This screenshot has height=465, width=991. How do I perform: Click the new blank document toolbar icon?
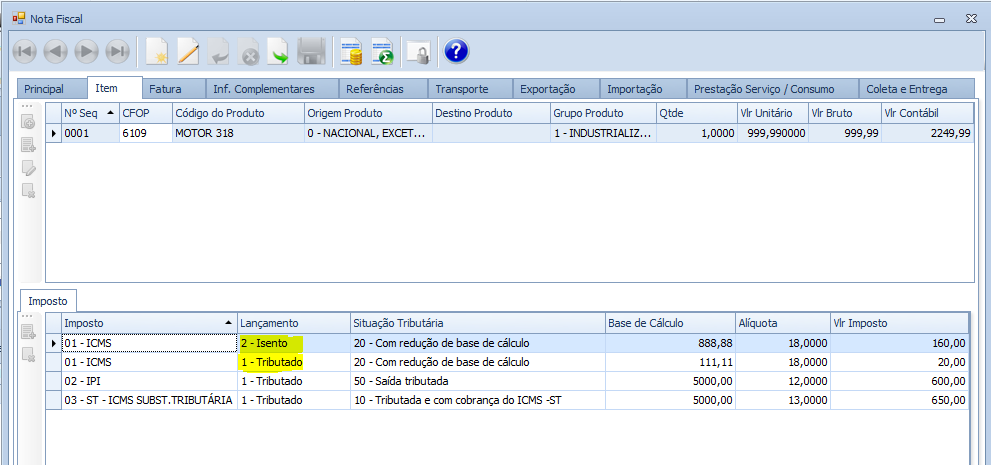pyautogui.click(x=157, y=51)
